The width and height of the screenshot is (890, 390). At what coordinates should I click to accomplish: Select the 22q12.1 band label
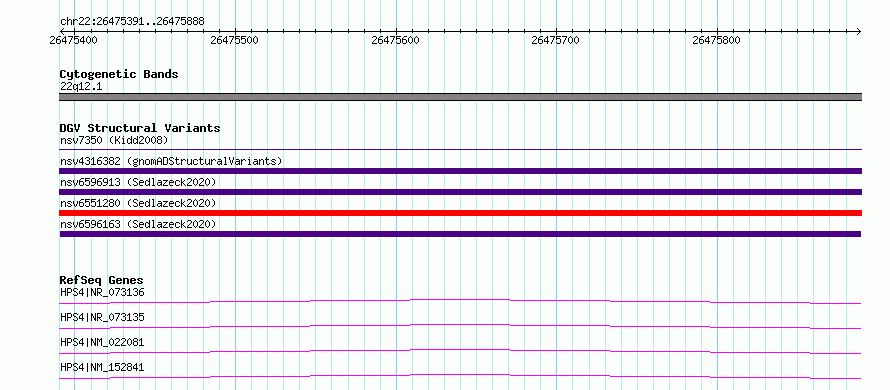coord(81,87)
